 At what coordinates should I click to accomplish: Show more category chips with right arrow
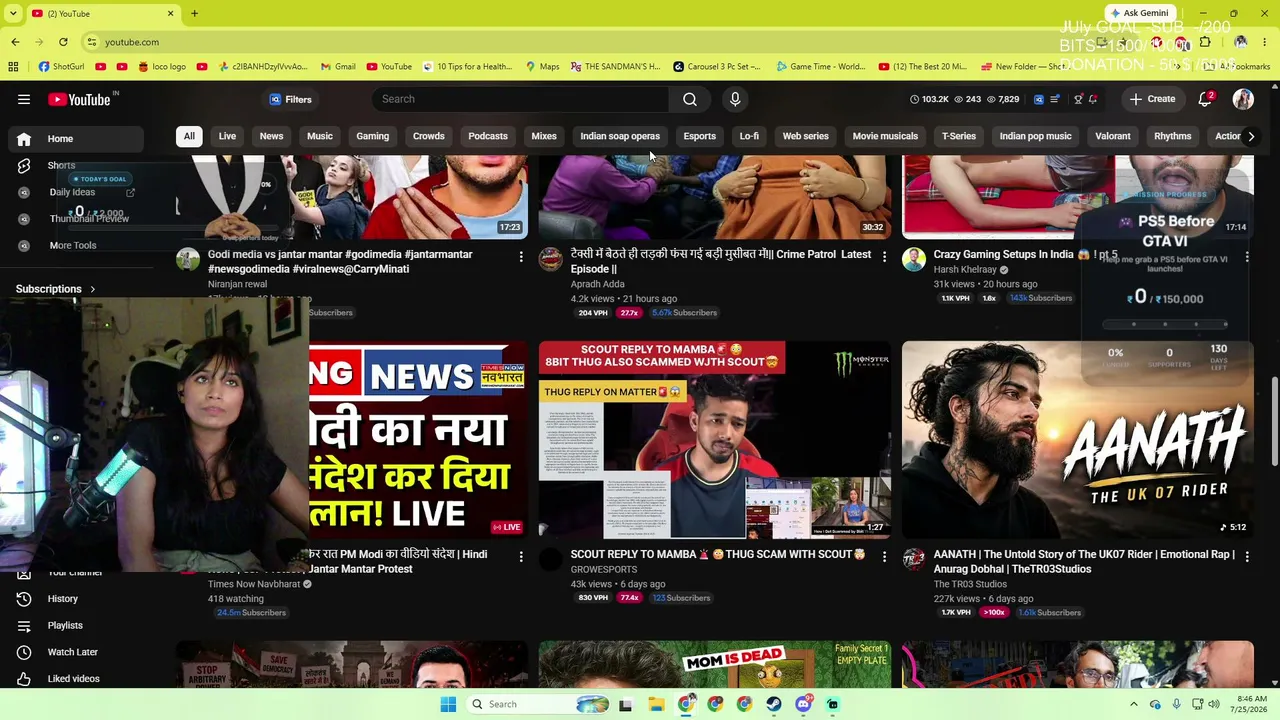click(x=1250, y=136)
